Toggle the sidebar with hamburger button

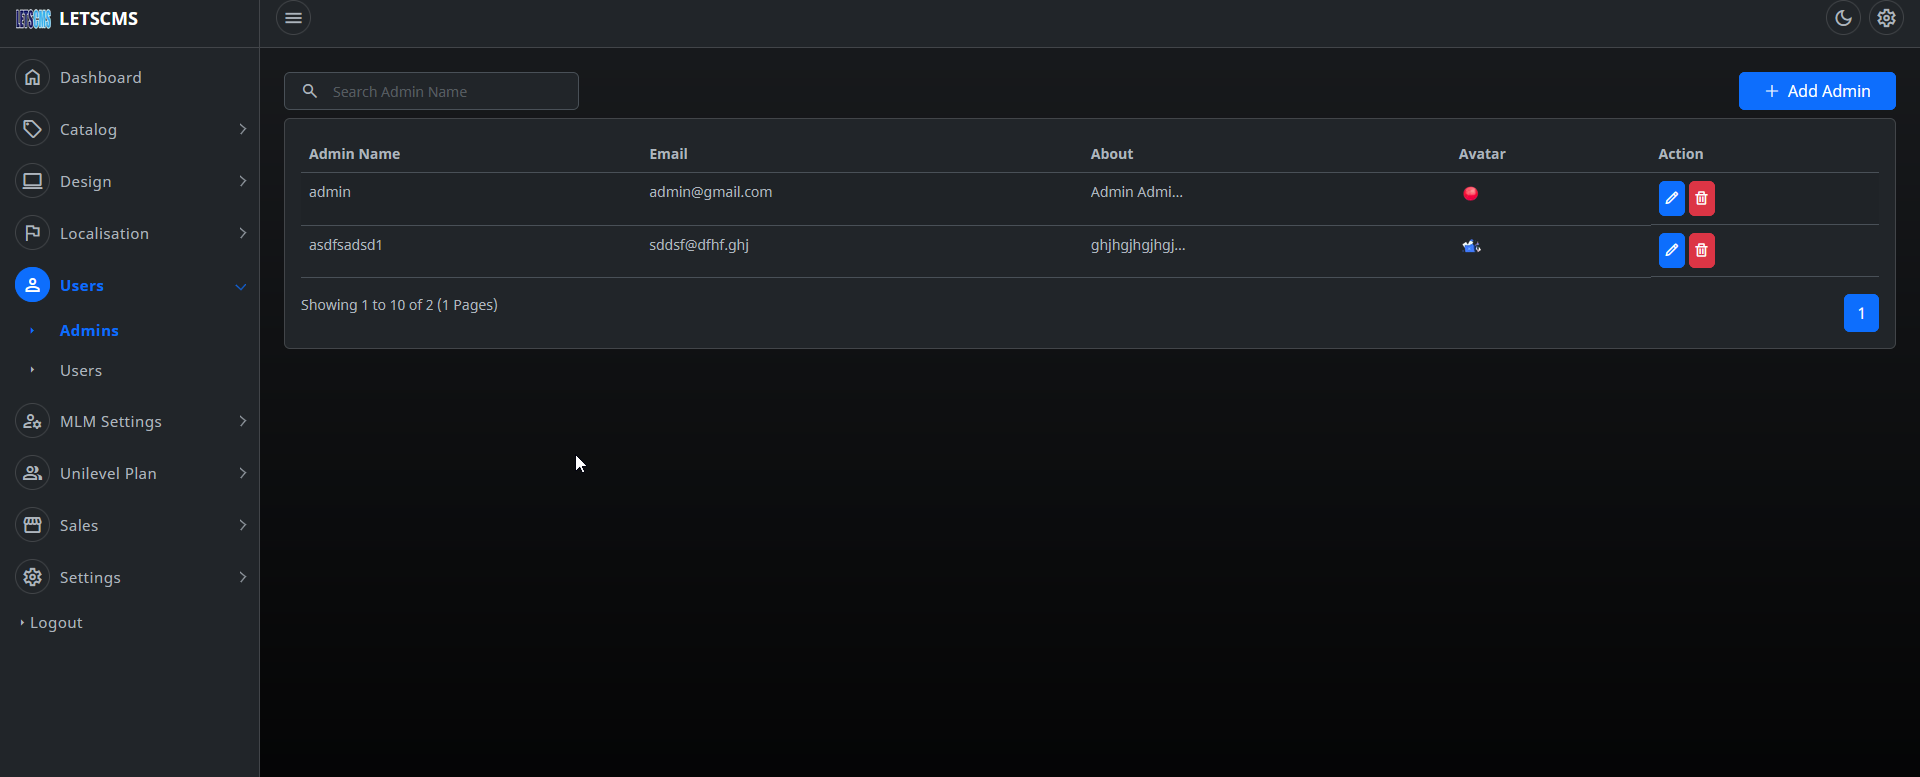(293, 18)
